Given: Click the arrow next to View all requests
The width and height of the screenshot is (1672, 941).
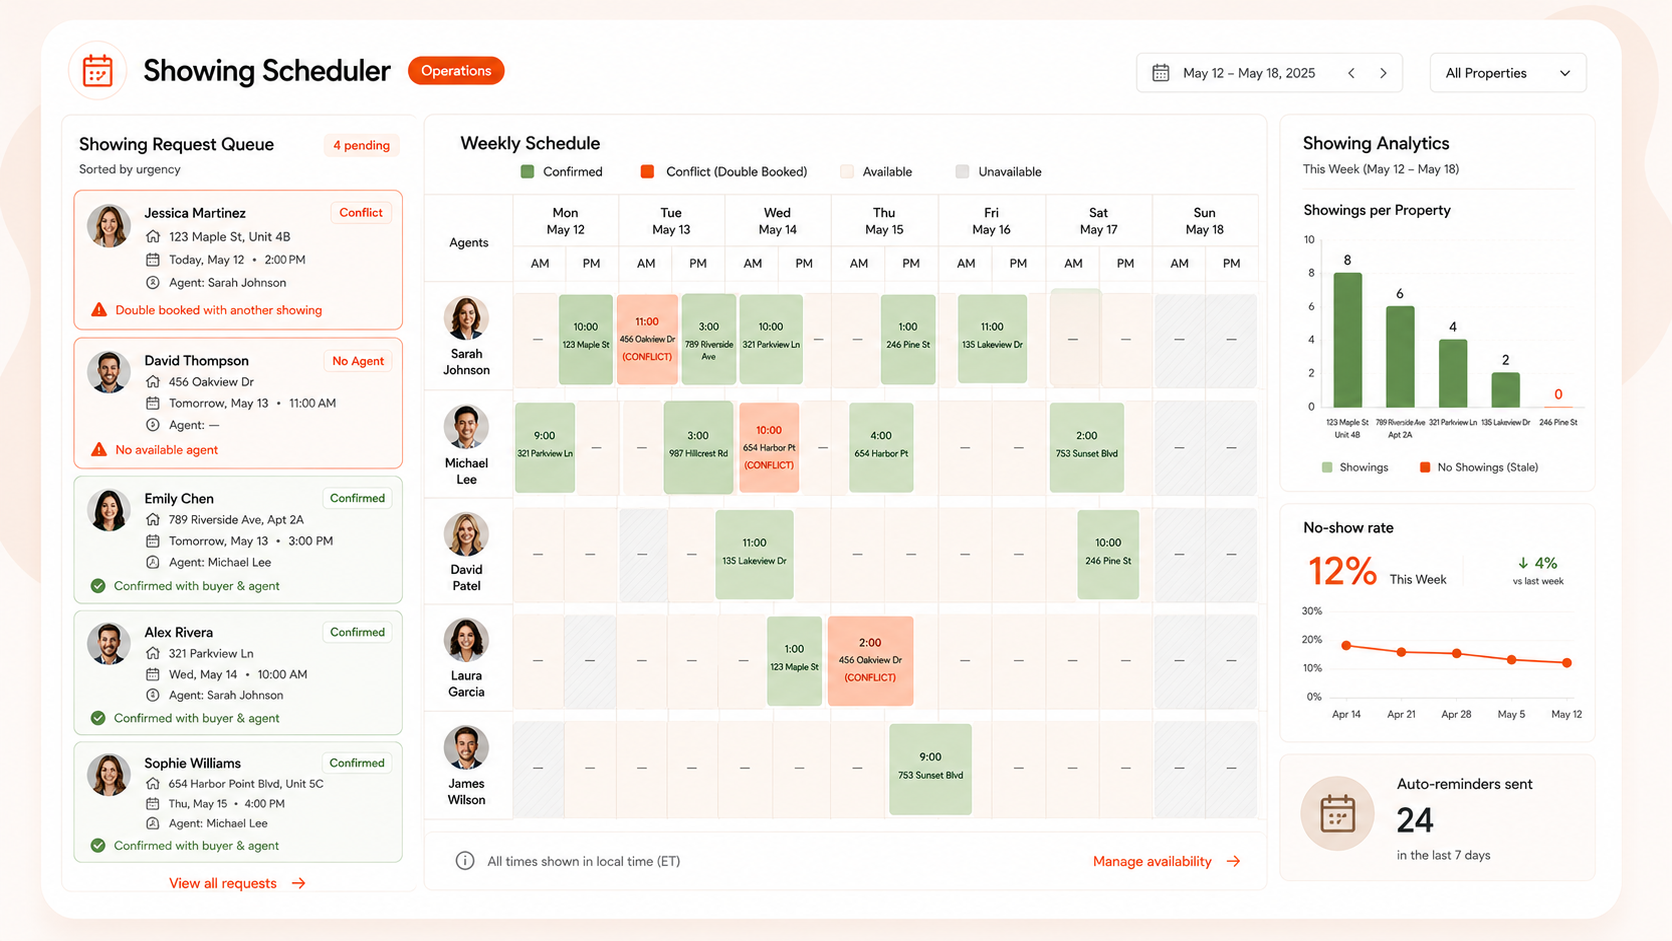Looking at the screenshot, I should (x=298, y=883).
